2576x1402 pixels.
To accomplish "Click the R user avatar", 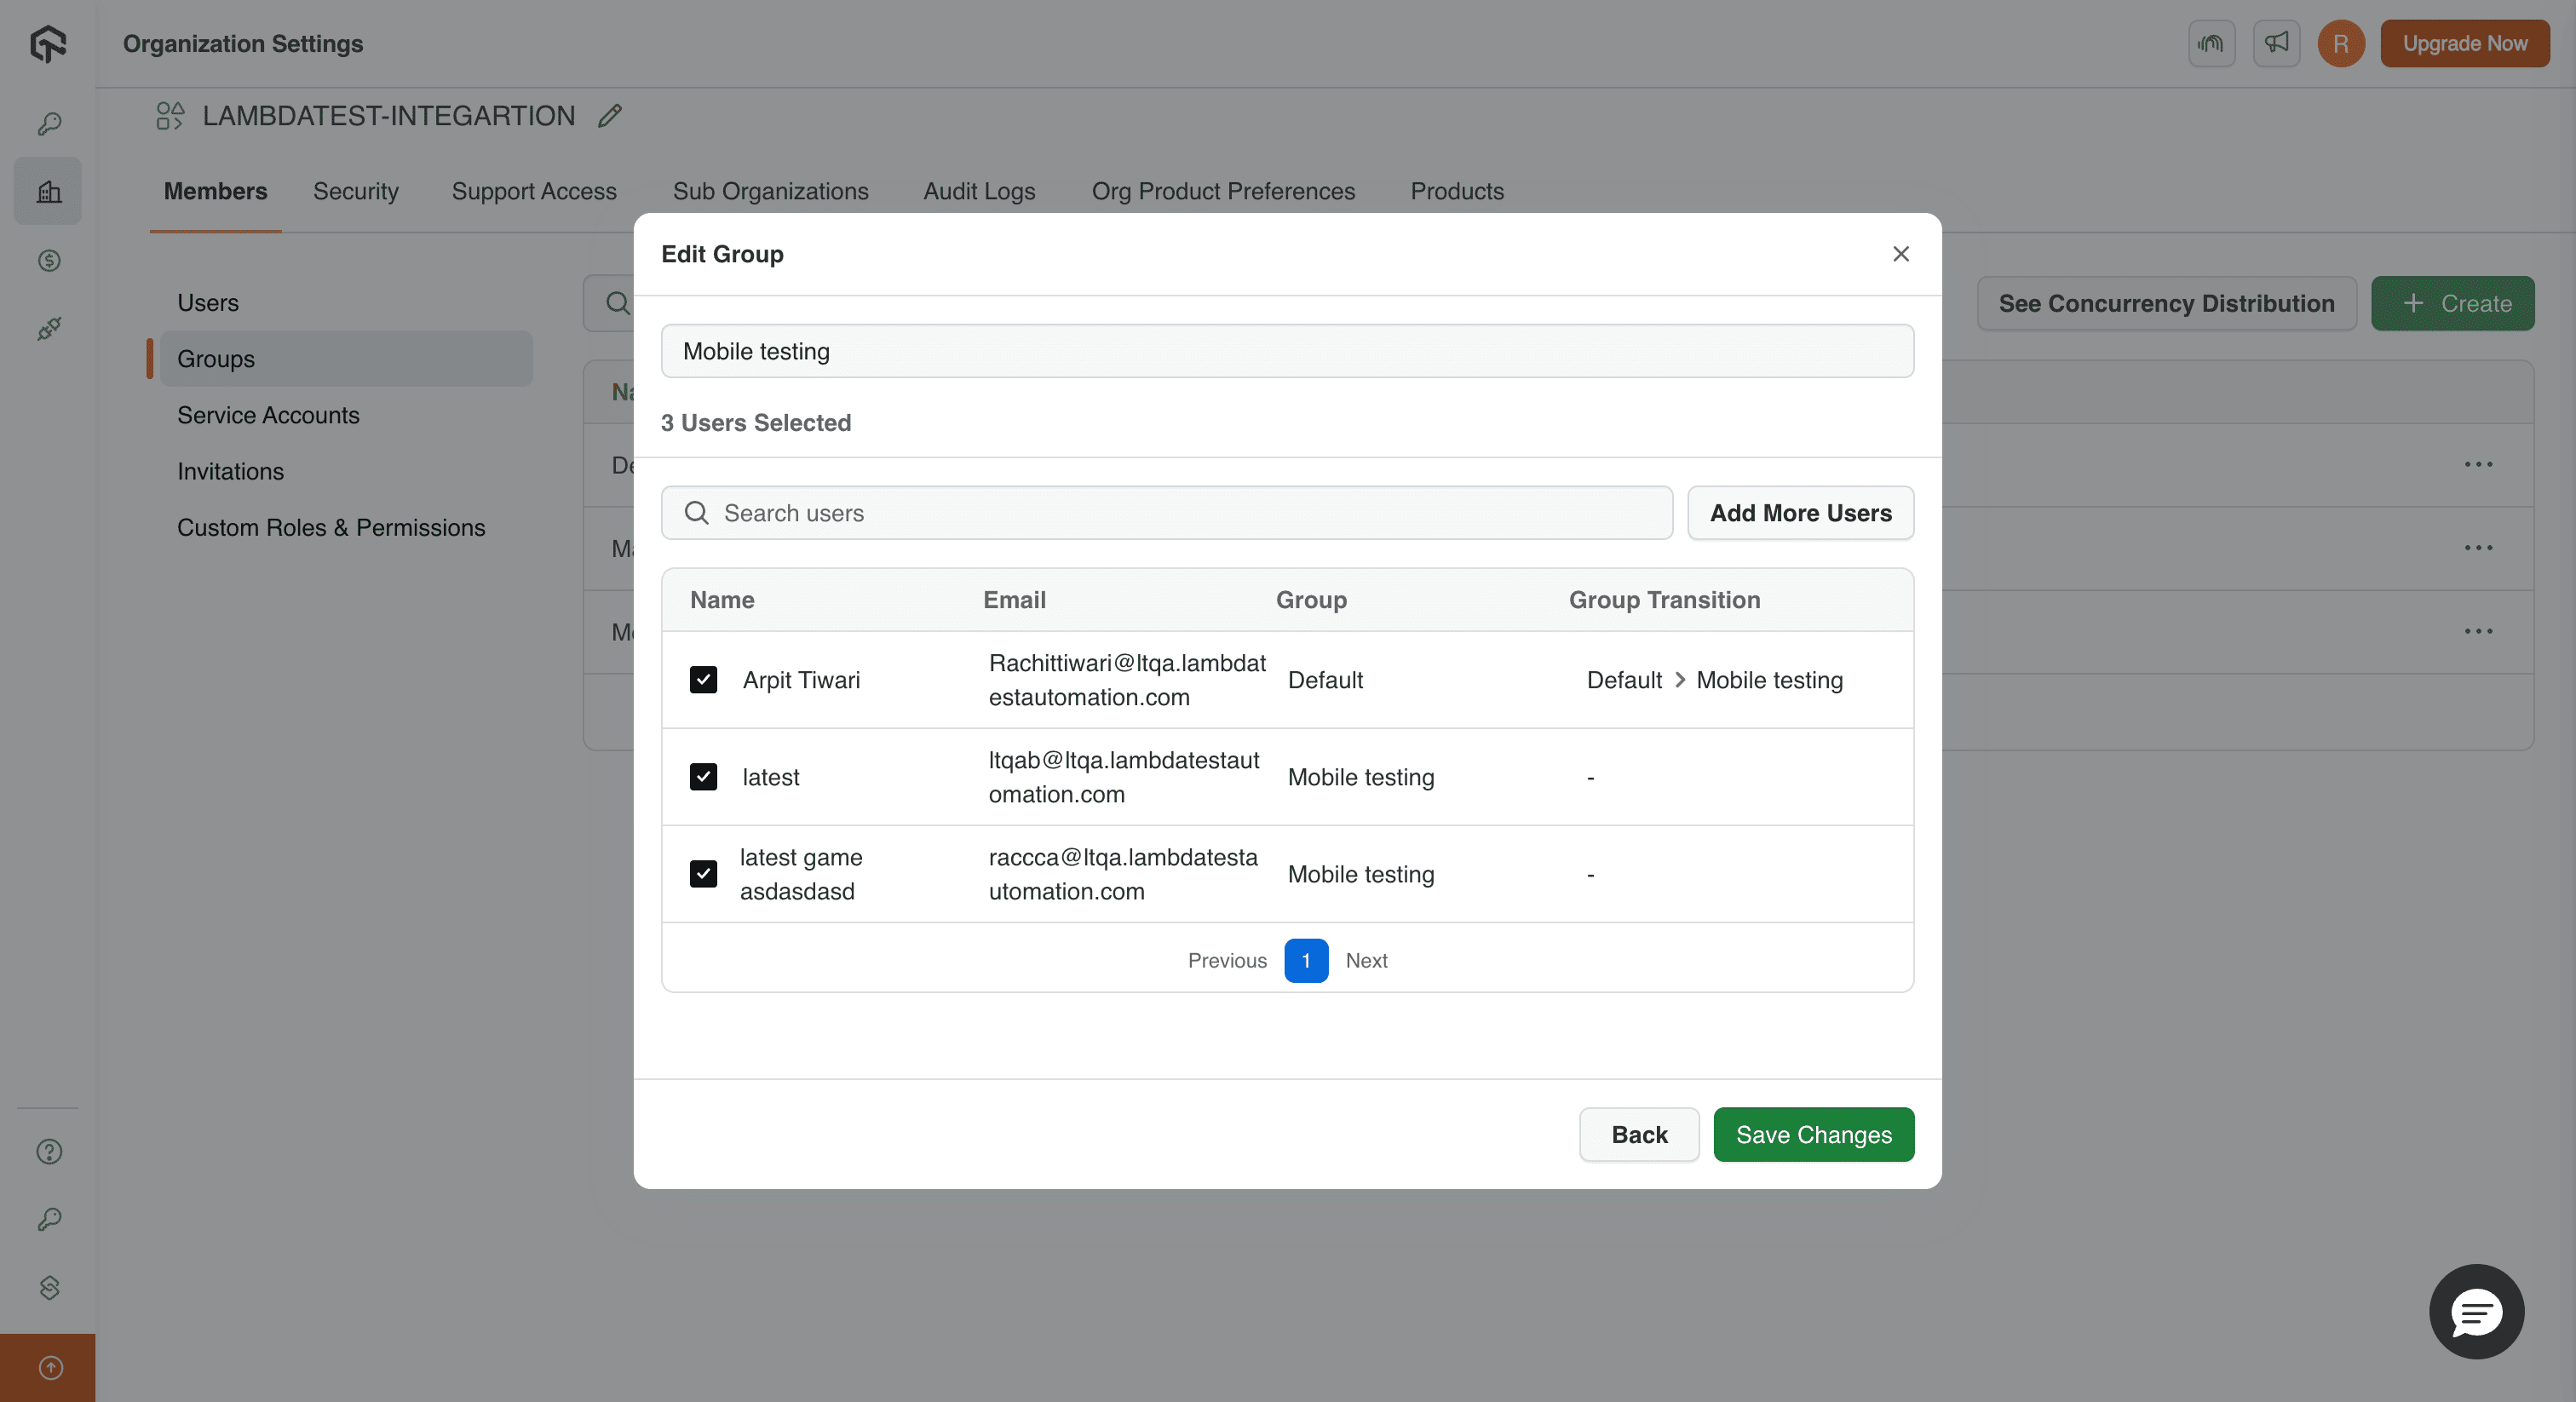I will (2340, 43).
